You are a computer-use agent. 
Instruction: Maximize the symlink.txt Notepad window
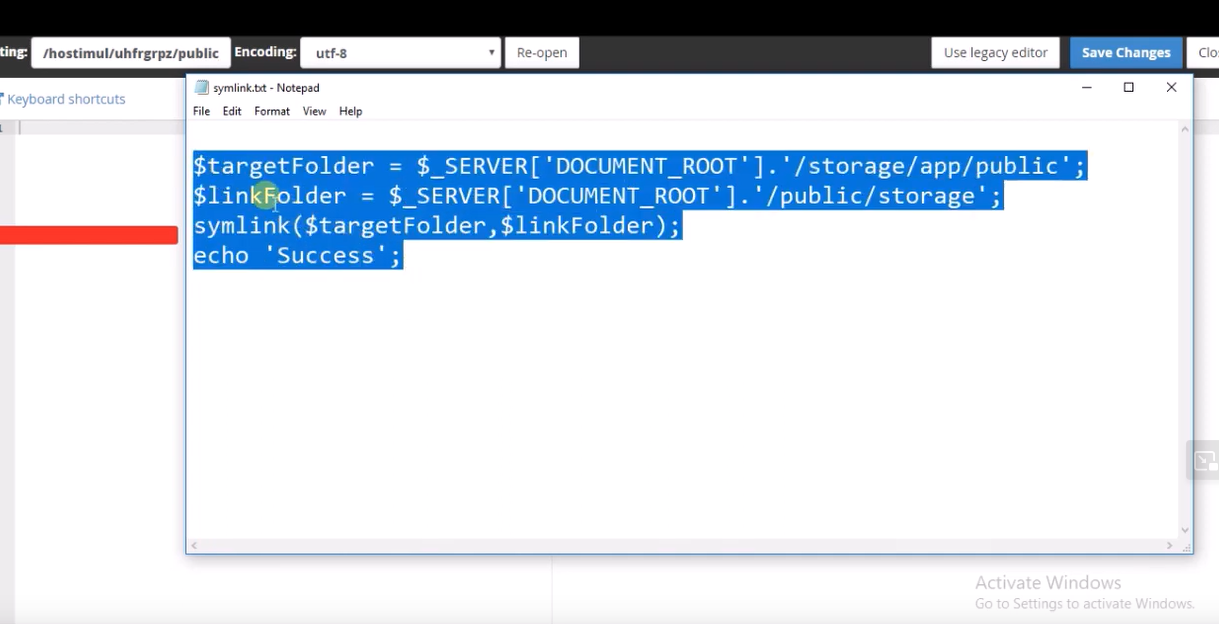coord(1129,88)
